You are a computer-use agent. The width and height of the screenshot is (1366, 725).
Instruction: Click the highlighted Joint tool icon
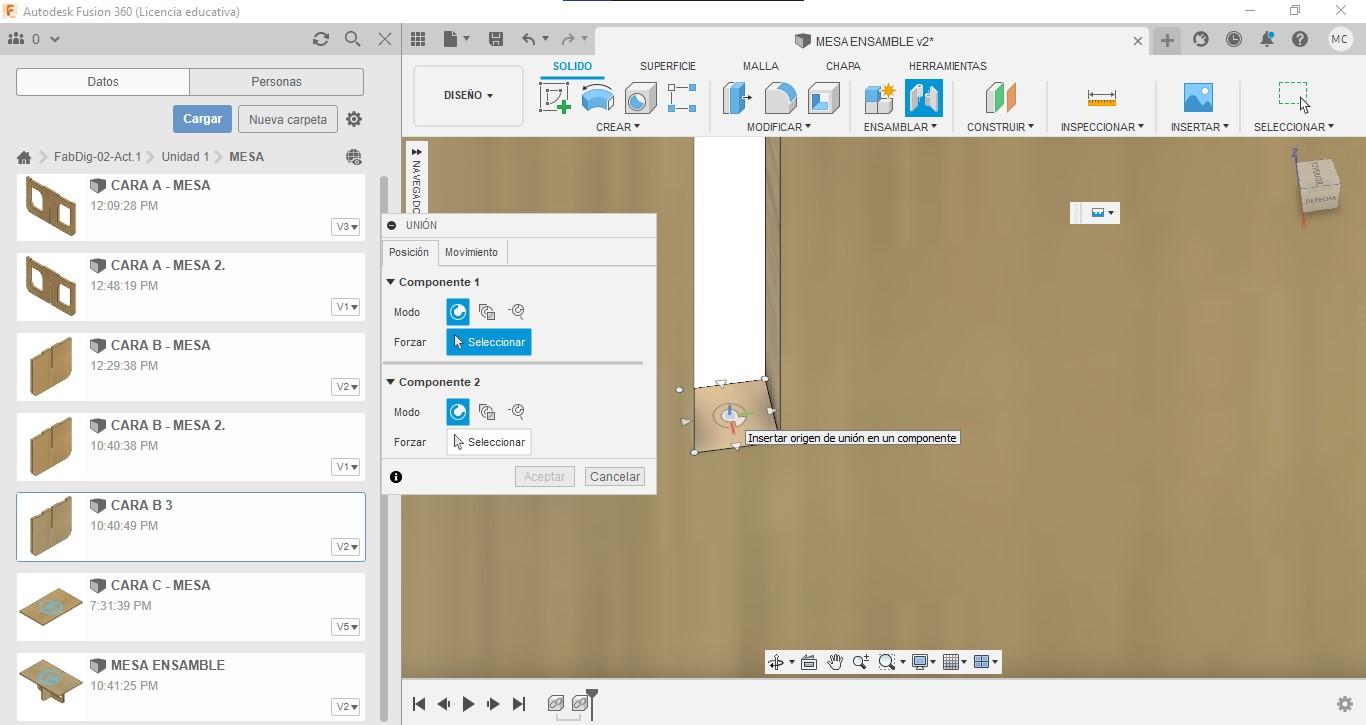924,98
